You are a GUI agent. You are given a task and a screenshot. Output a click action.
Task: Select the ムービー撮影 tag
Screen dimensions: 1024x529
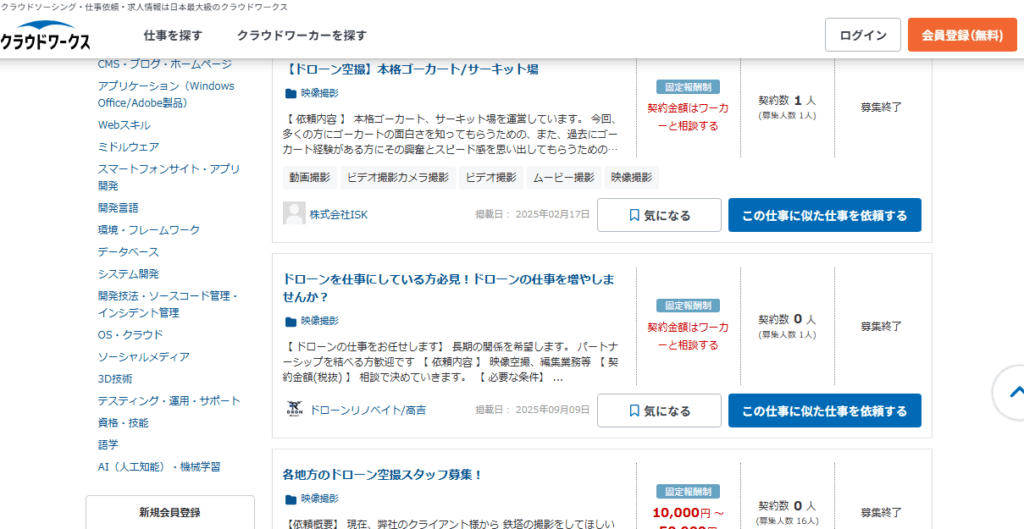pos(564,178)
